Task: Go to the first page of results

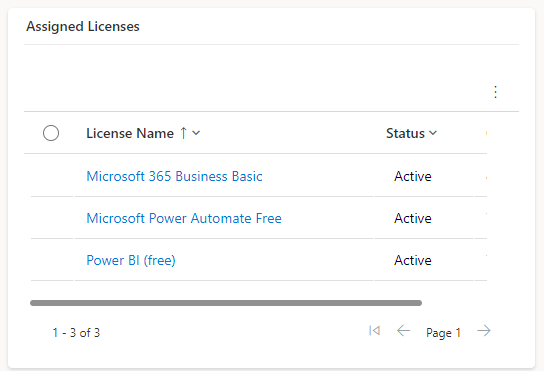Action: pyautogui.click(x=374, y=331)
